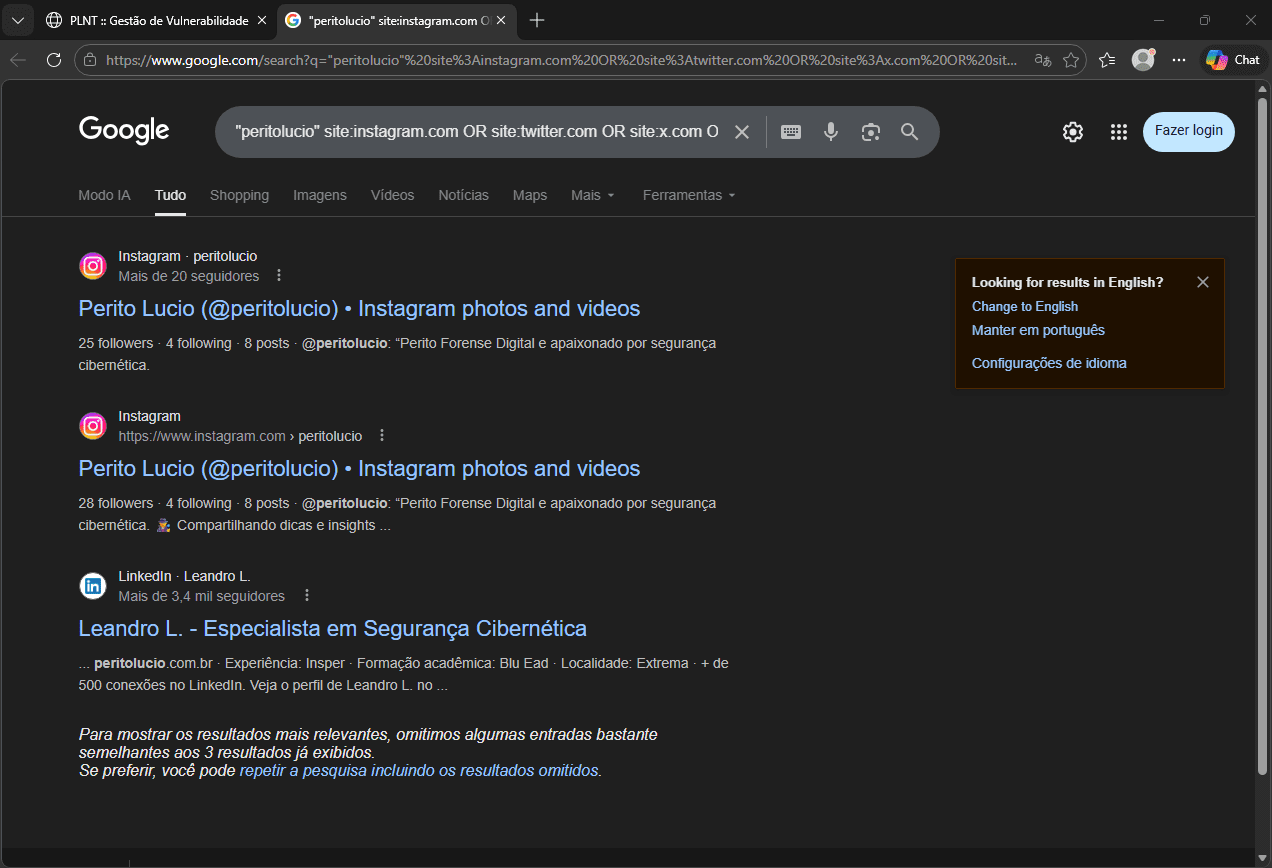Open Google search settings gear
This screenshot has height=868, width=1272.
[x=1072, y=131]
